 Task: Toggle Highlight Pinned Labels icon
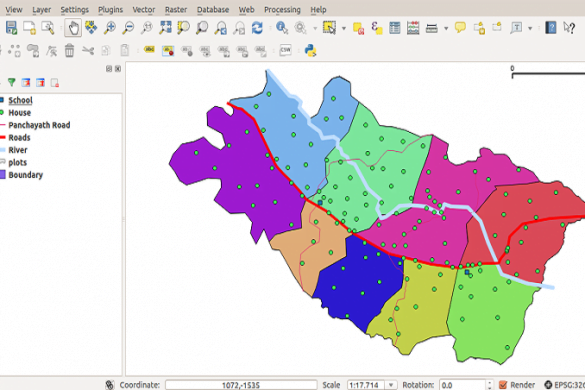[168, 51]
